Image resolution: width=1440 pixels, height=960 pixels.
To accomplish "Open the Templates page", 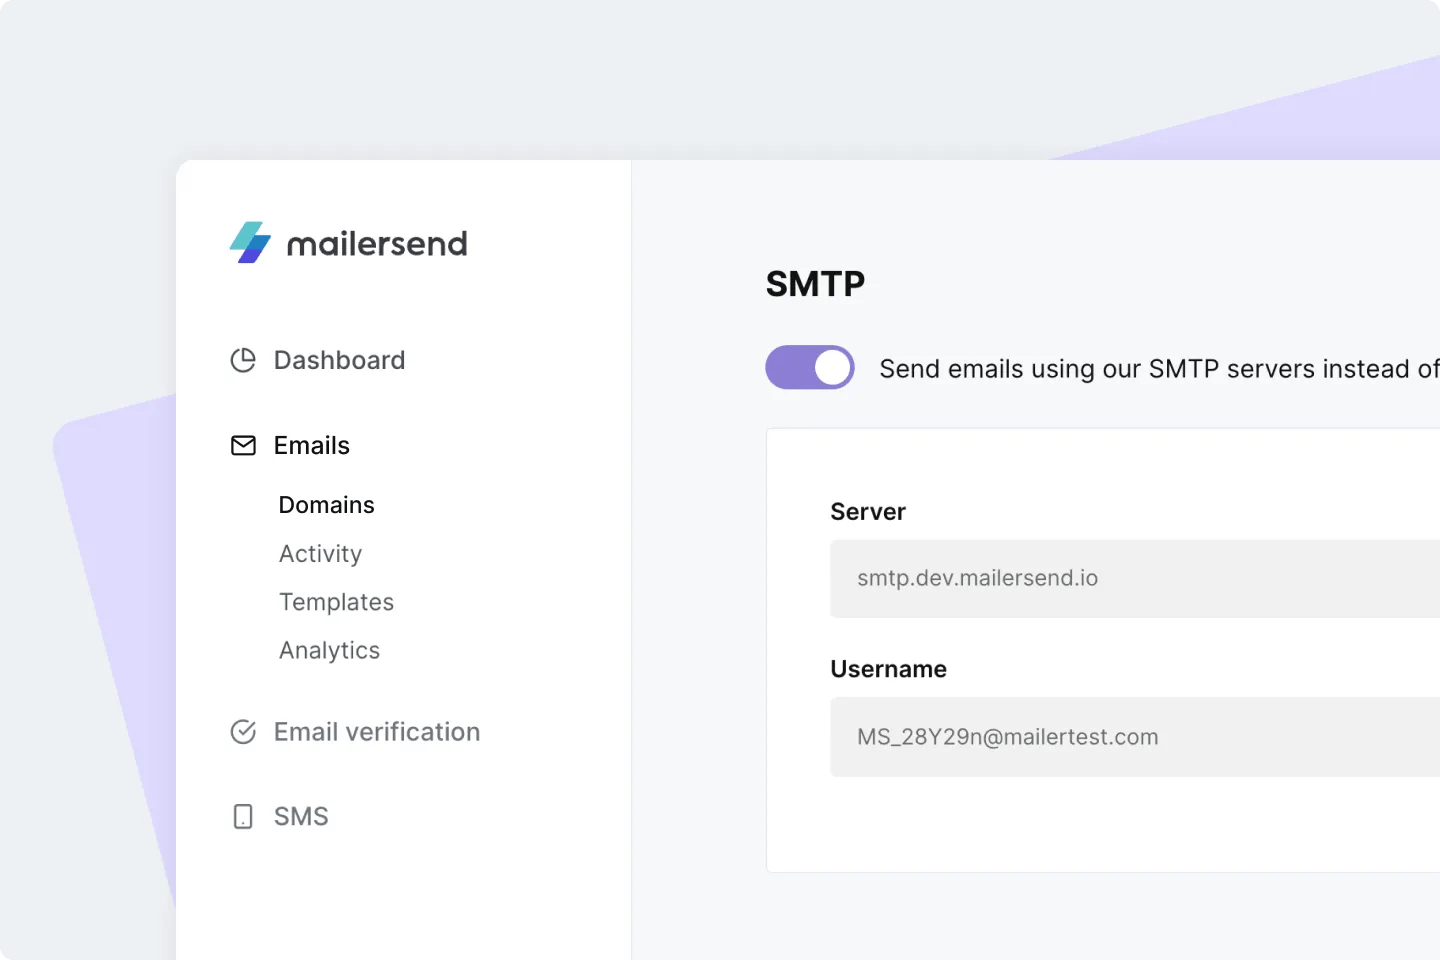I will (336, 602).
